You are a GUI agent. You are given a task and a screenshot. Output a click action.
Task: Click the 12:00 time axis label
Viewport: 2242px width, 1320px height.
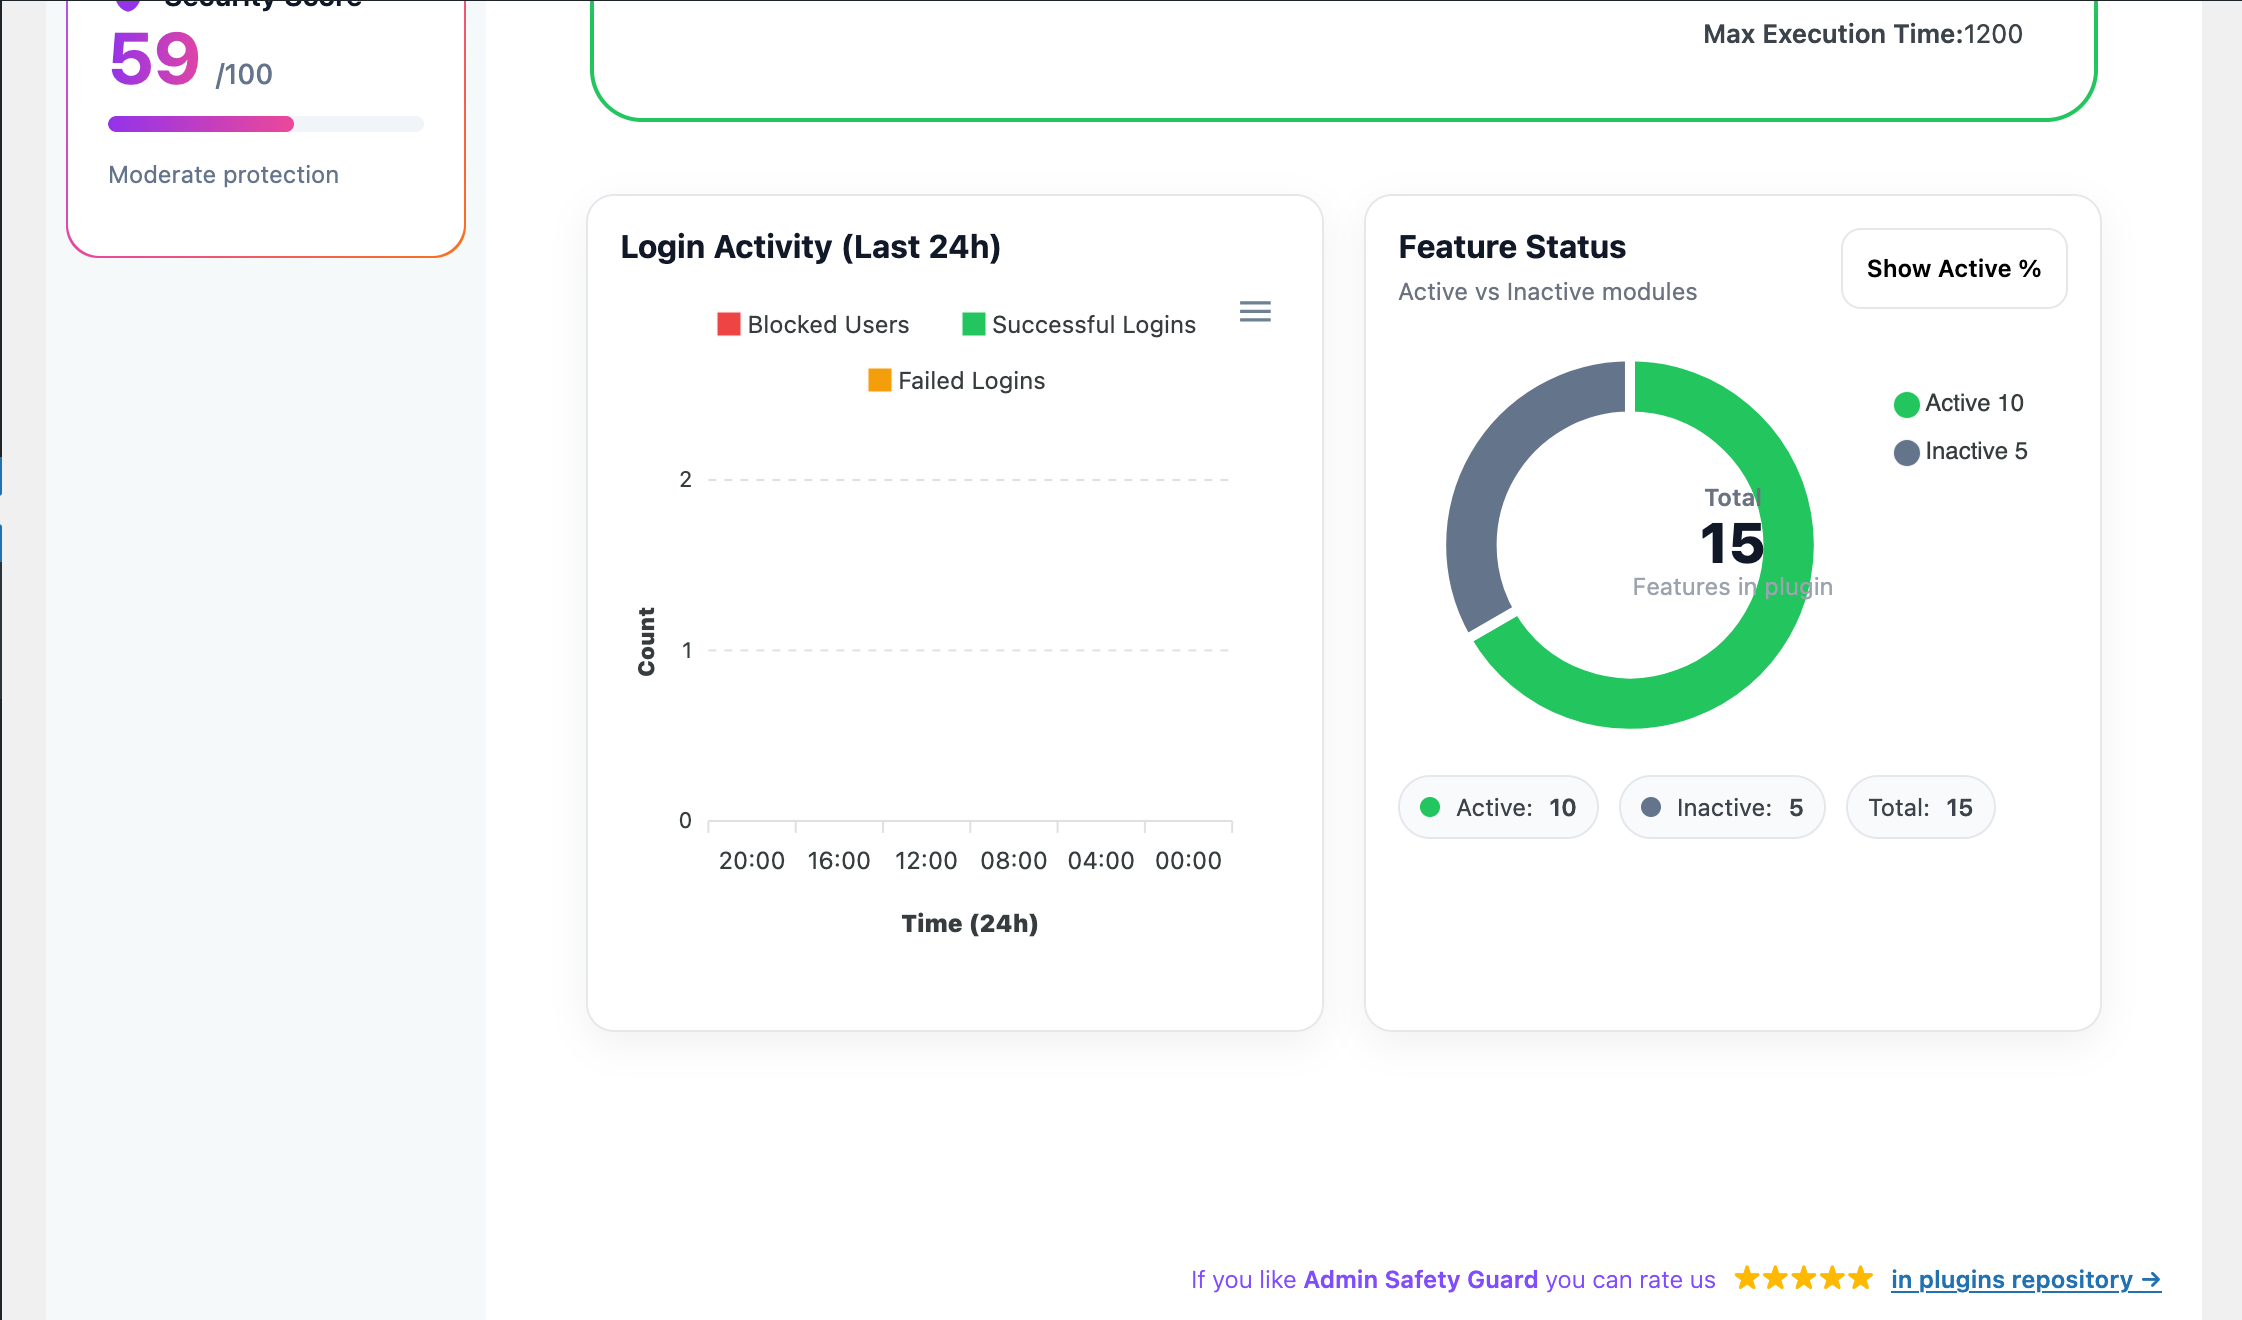(925, 861)
